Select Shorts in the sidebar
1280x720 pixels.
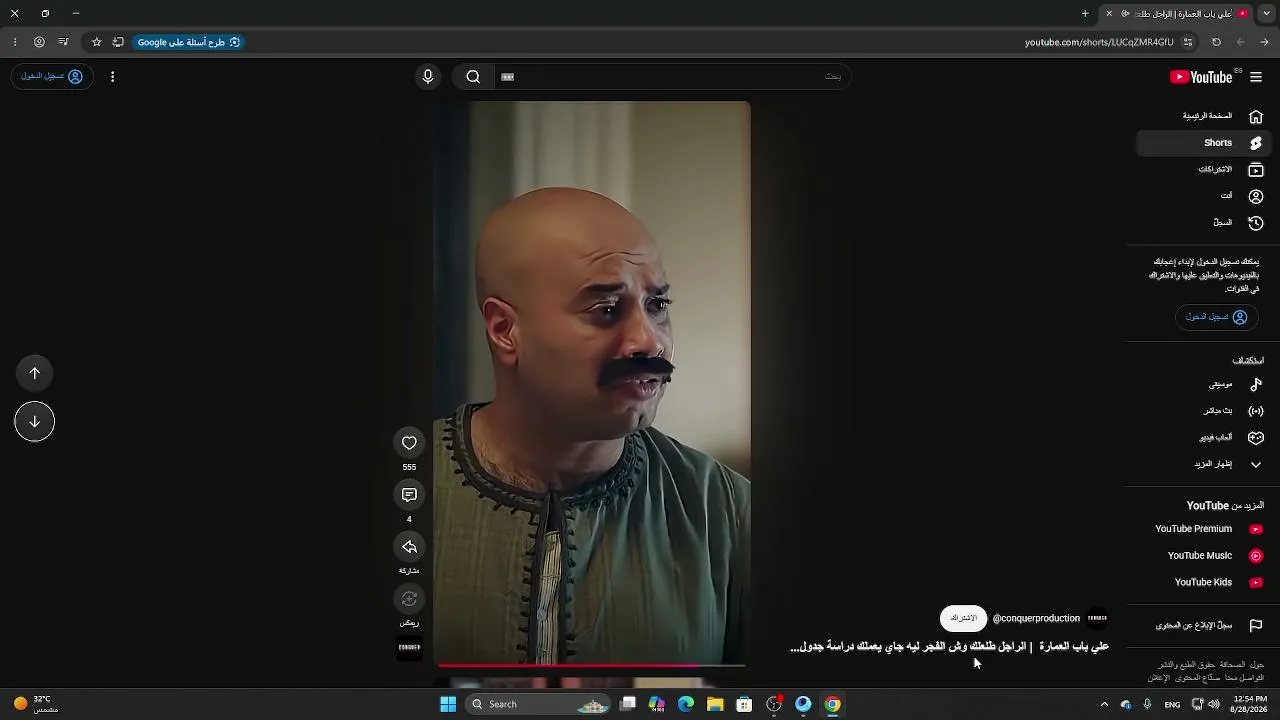[1203, 143]
